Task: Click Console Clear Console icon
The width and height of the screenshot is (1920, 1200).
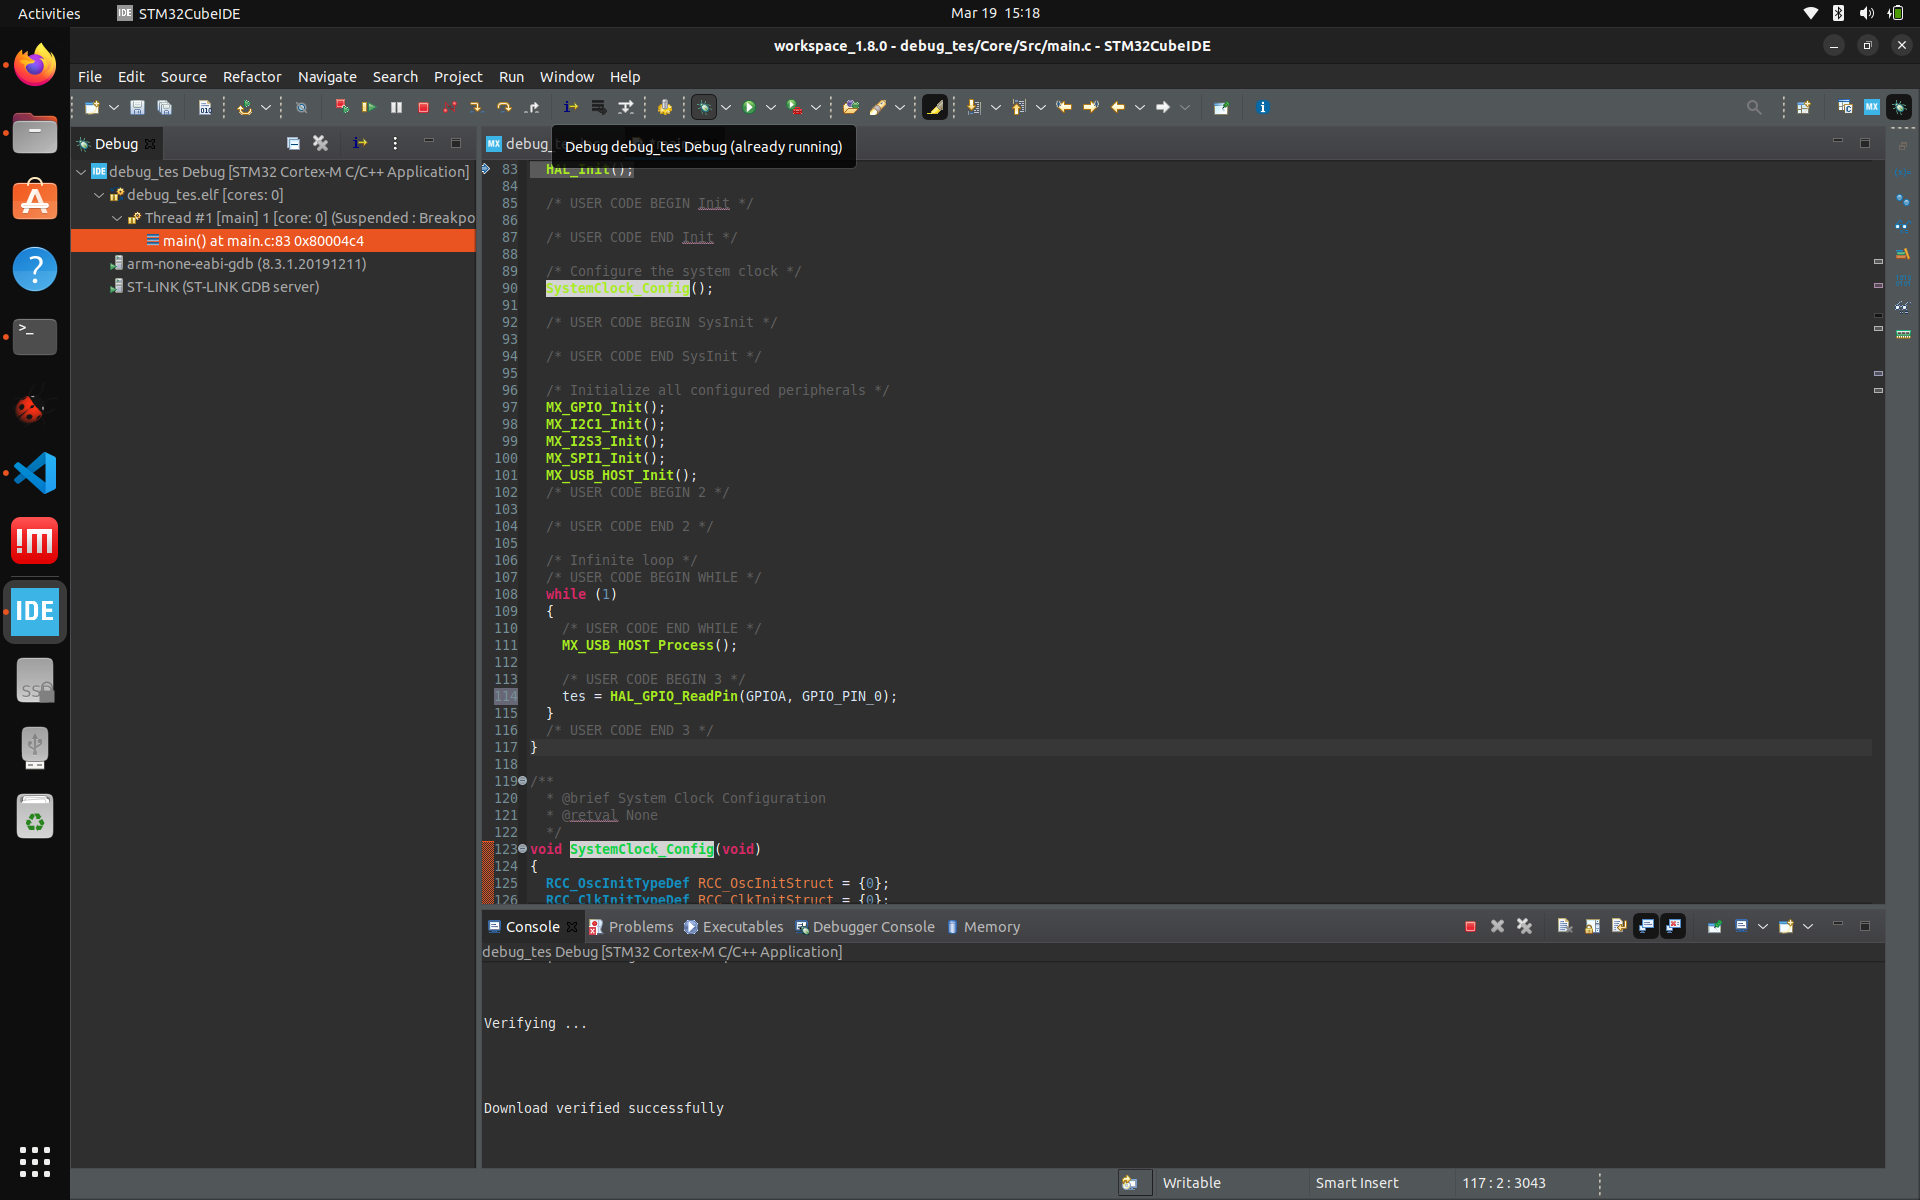Action: pyautogui.click(x=1565, y=927)
